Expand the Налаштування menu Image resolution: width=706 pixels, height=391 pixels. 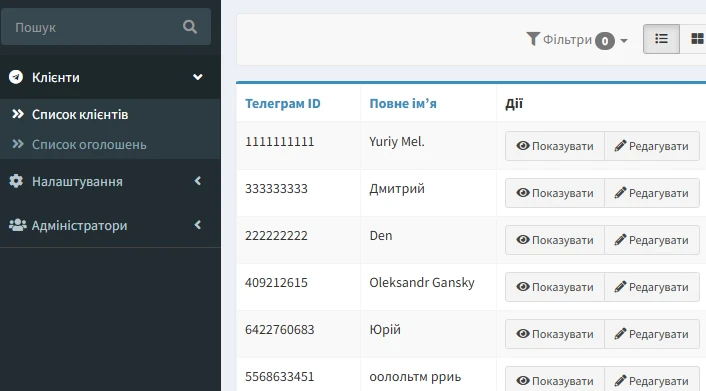point(110,181)
